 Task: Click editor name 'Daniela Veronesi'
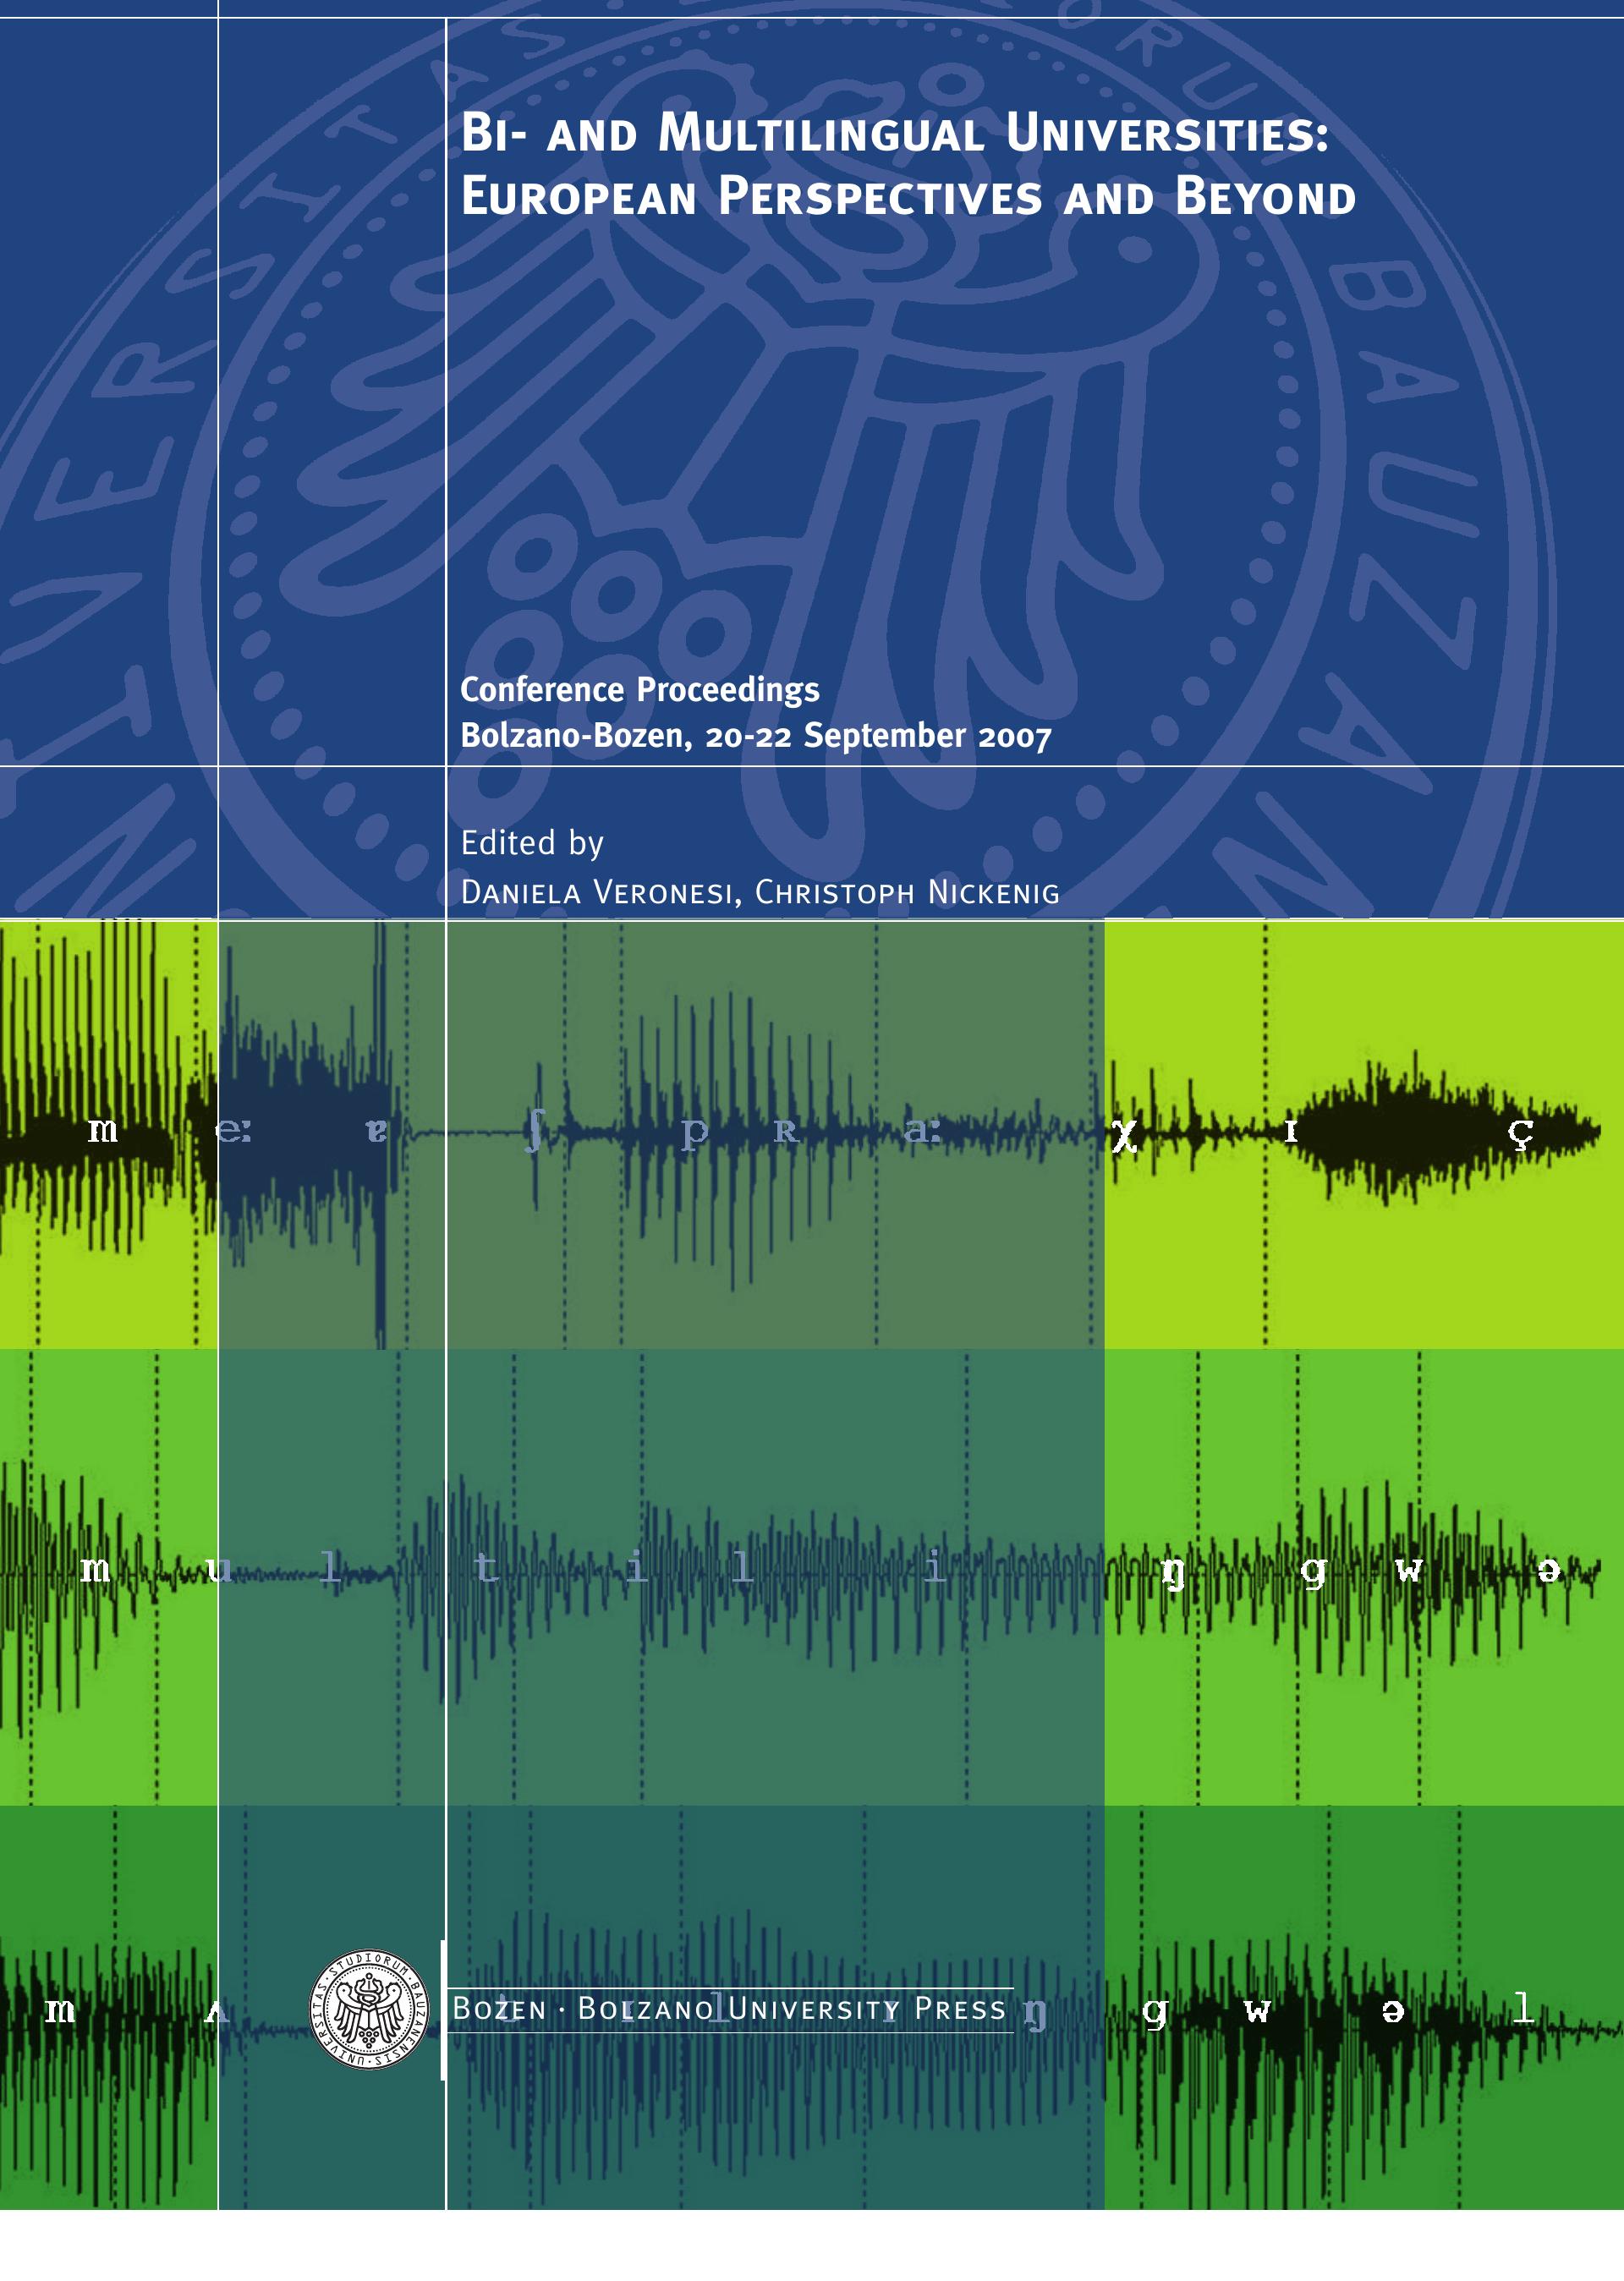point(598,892)
